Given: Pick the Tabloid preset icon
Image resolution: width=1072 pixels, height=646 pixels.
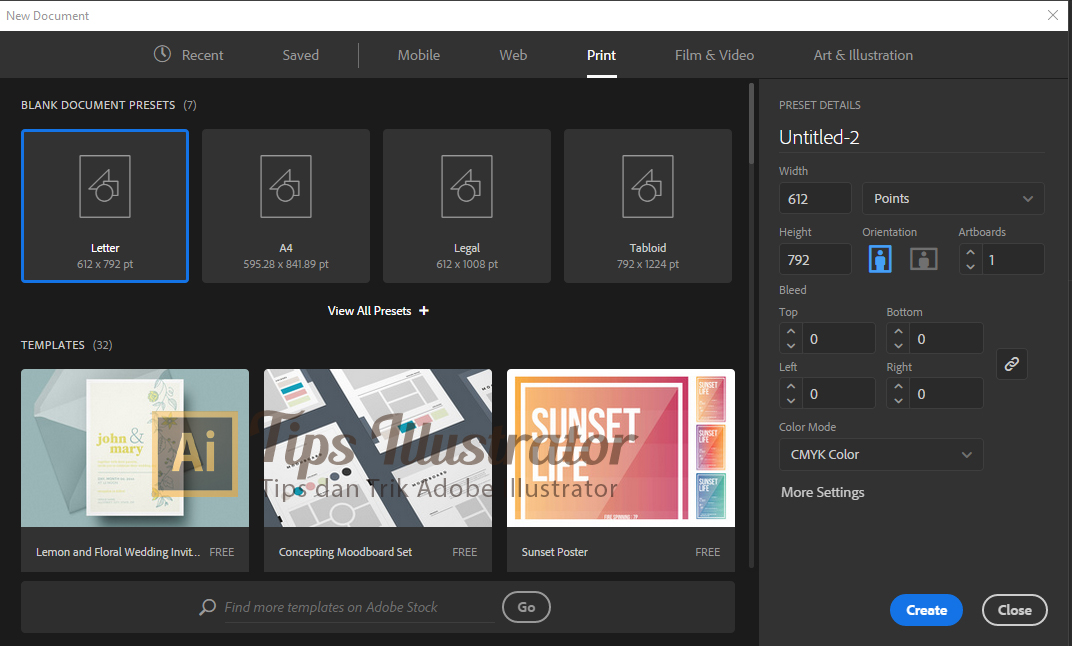Looking at the screenshot, I should (647, 186).
